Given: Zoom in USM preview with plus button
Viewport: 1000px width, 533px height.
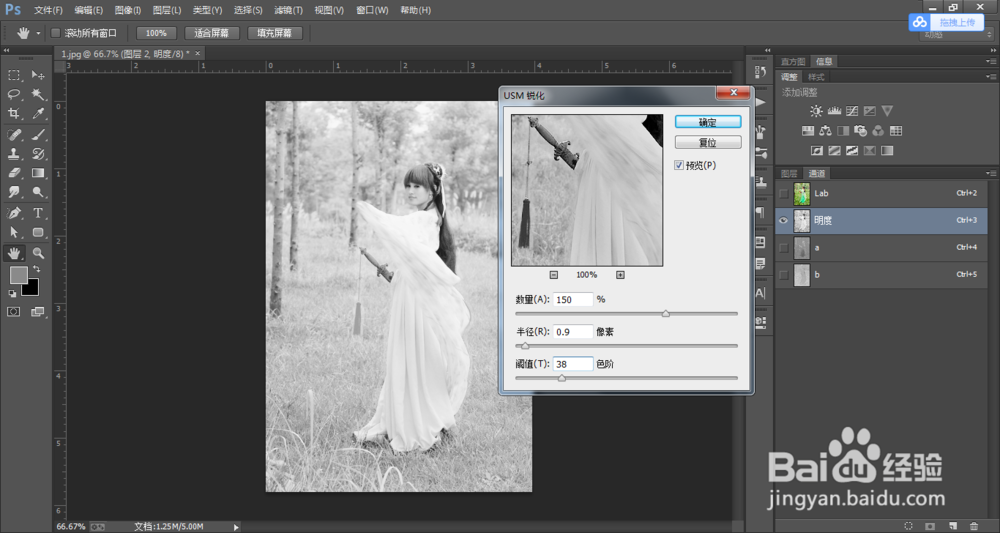Looking at the screenshot, I should click(x=621, y=275).
